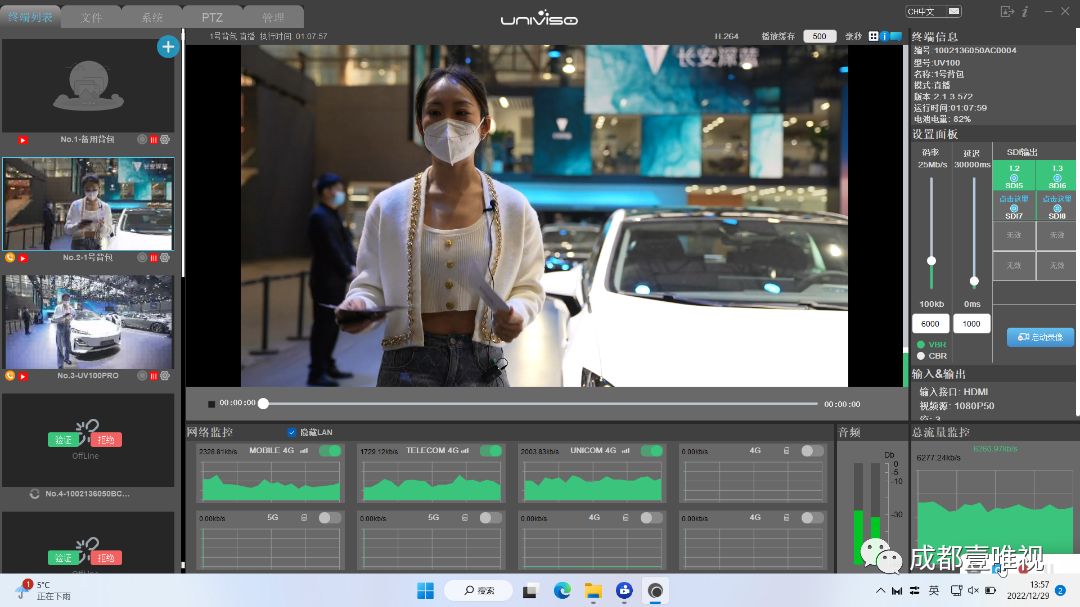Switch to the 管理 tab
The width and height of the screenshot is (1080, 607).
pos(273,17)
